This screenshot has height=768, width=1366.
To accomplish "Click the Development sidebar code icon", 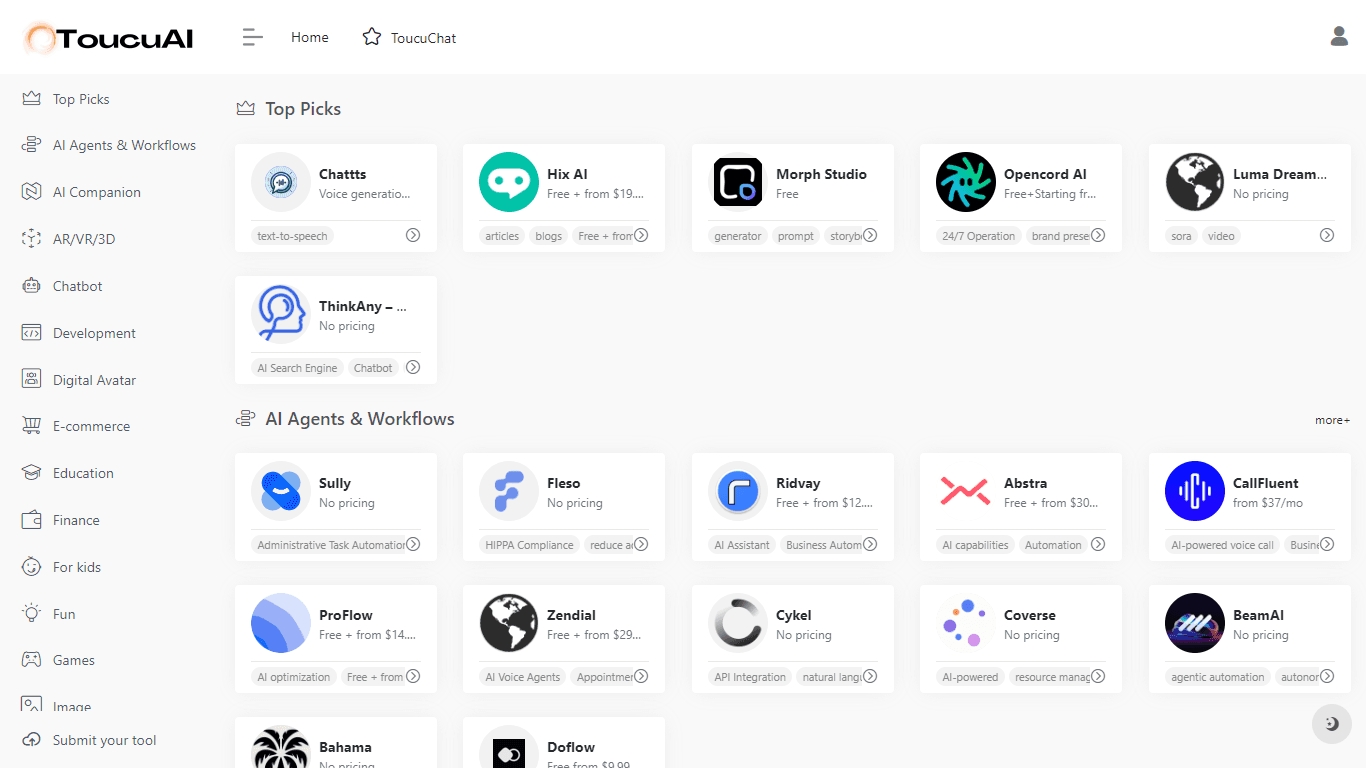I will click(x=32, y=333).
